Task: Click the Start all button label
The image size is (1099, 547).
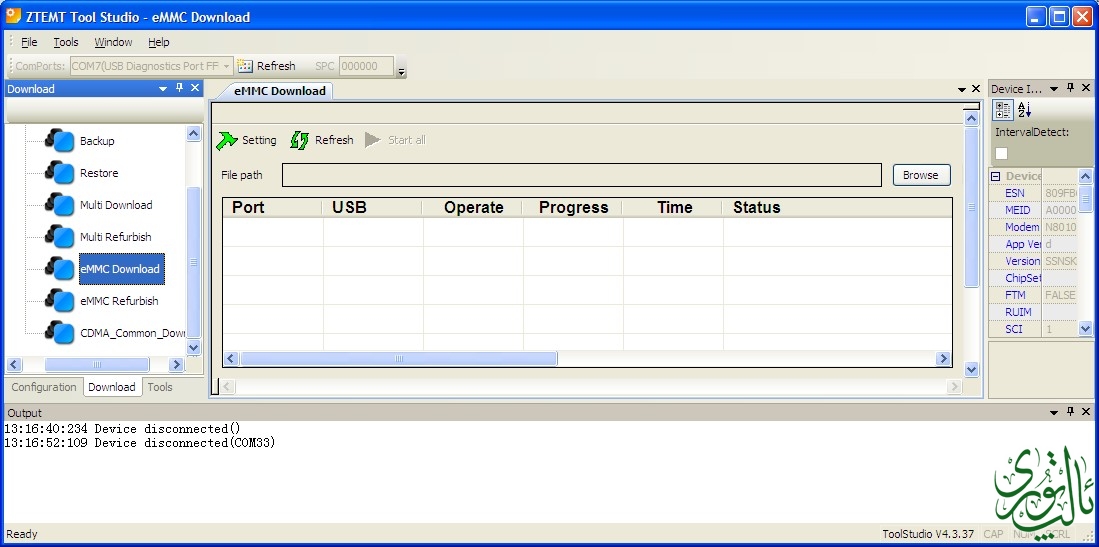Action: tap(407, 140)
